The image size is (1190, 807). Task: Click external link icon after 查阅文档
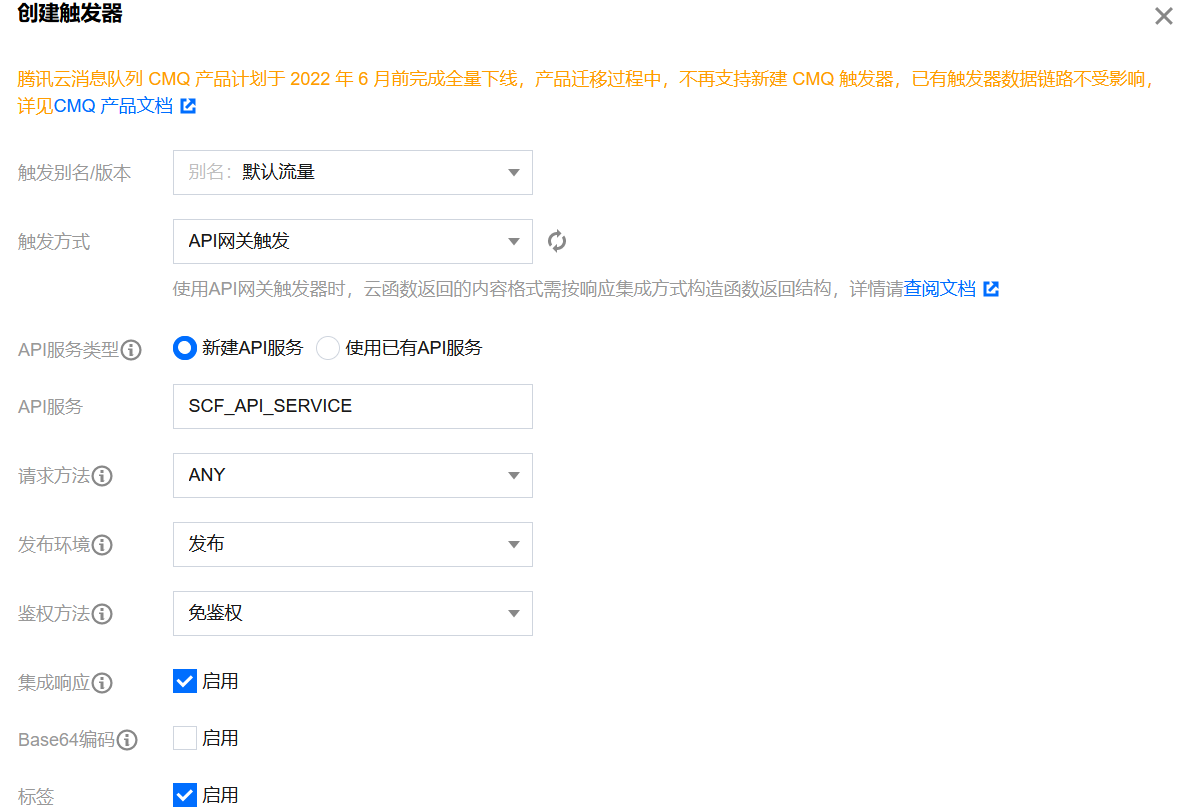pos(991,289)
